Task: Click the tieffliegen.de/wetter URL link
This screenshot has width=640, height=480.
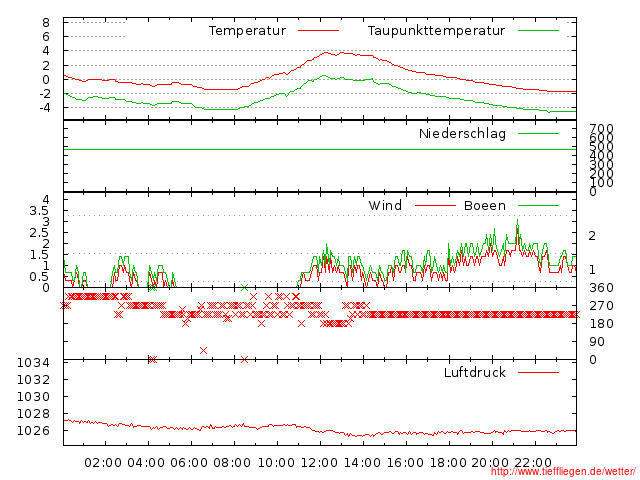Action: pyautogui.click(x=563, y=472)
